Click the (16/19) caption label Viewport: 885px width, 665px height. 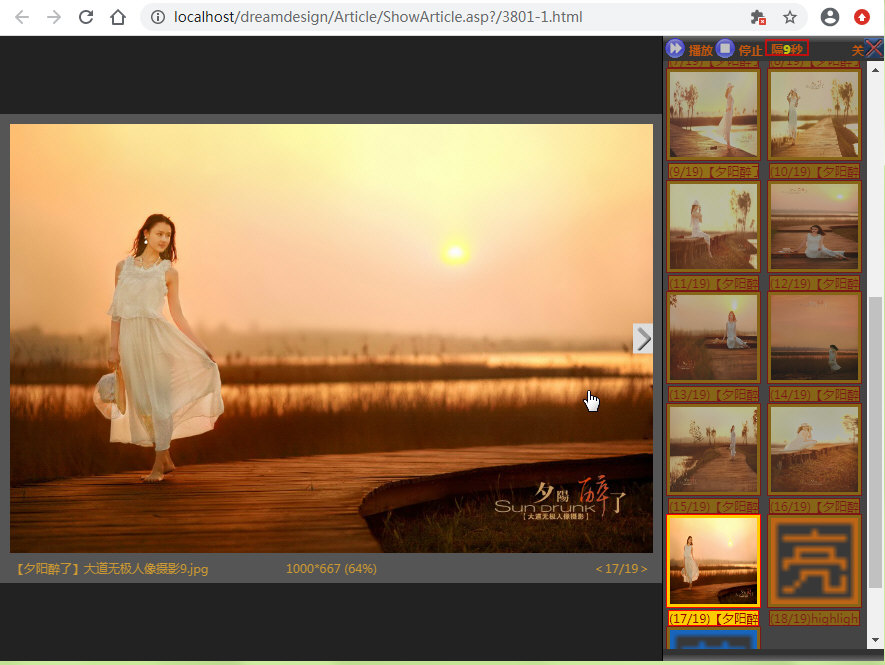(814, 506)
